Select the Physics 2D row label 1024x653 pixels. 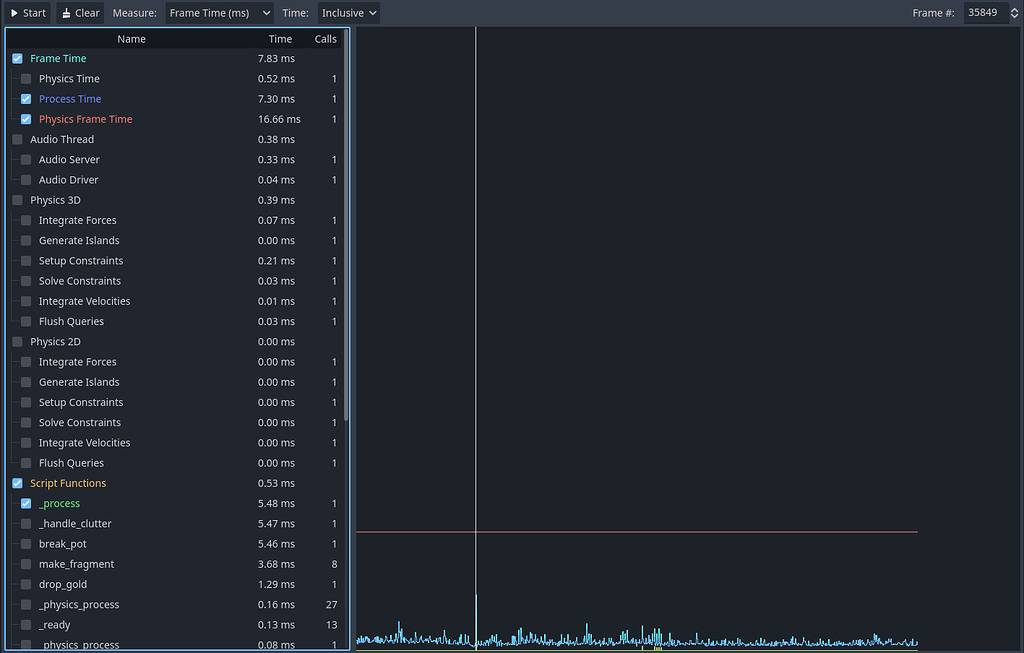(56, 342)
